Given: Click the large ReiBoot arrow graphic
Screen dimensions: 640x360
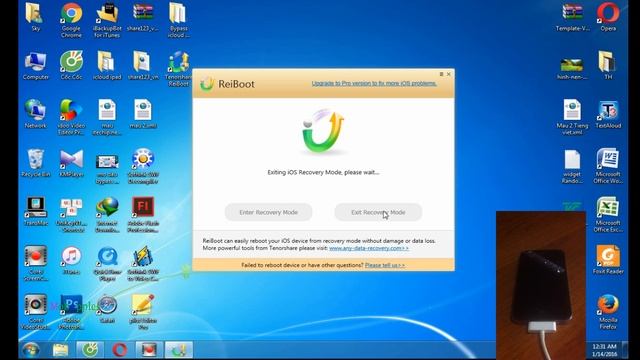Looking at the screenshot, I should pos(323,131).
